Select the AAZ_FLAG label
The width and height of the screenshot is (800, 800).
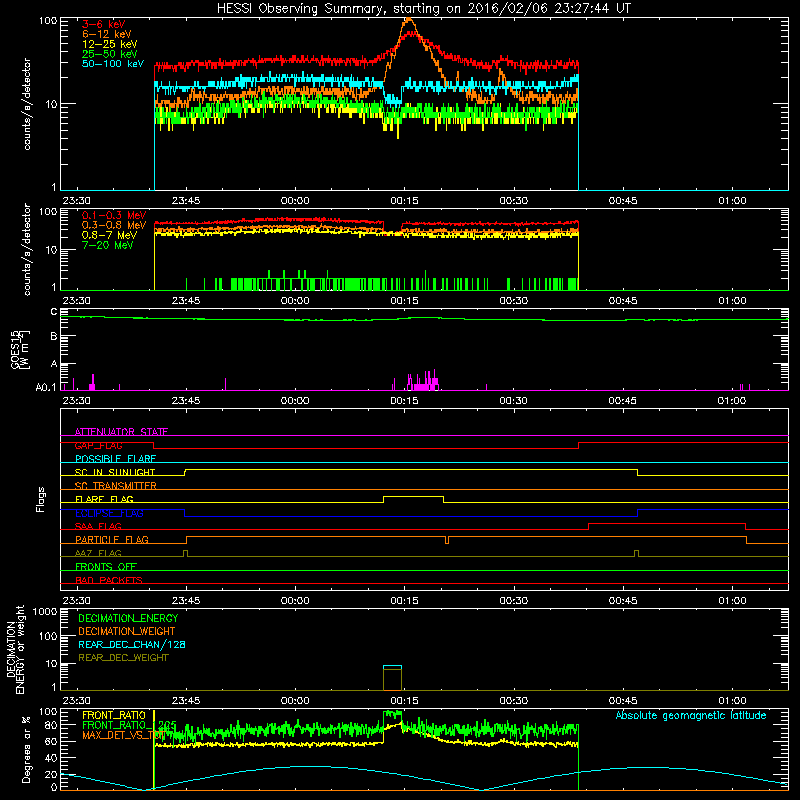point(98,553)
